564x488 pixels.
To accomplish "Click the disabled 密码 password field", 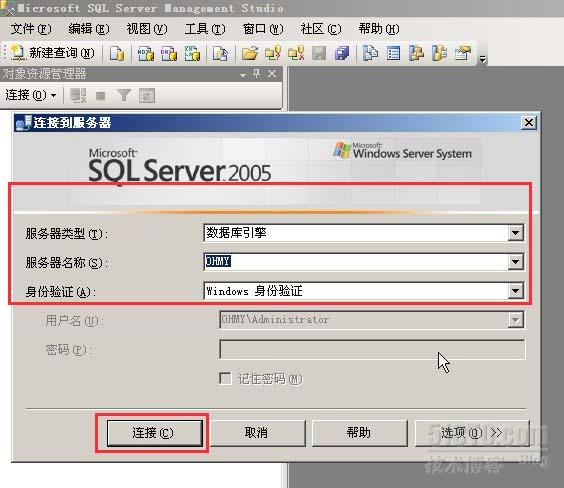I will coord(372,349).
